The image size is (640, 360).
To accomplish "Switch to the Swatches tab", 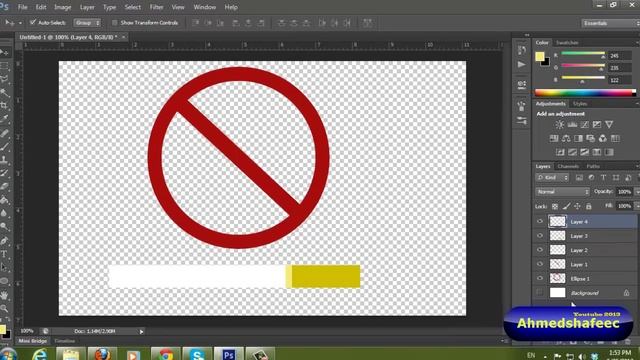I will [x=567, y=42].
